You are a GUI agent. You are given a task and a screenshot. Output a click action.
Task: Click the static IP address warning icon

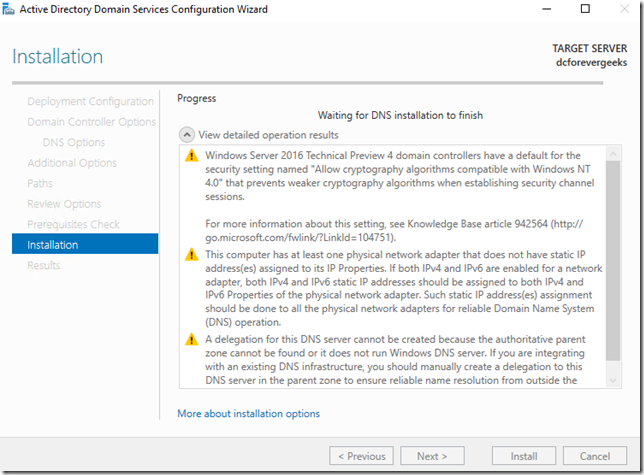[190, 256]
